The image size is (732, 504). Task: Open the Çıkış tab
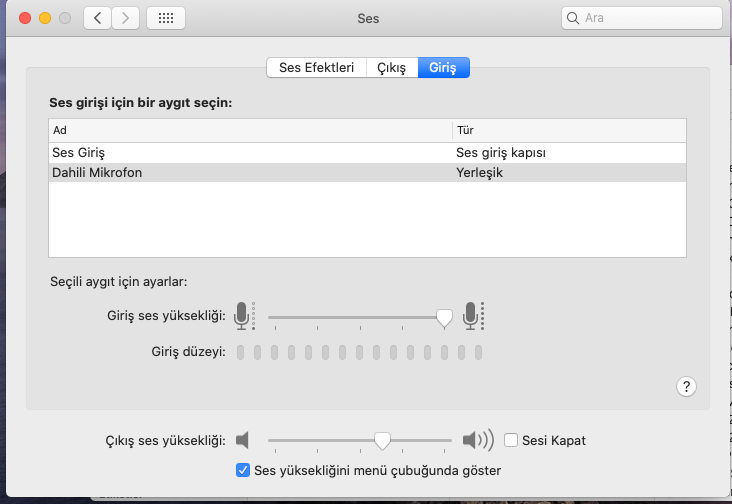[391, 68]
